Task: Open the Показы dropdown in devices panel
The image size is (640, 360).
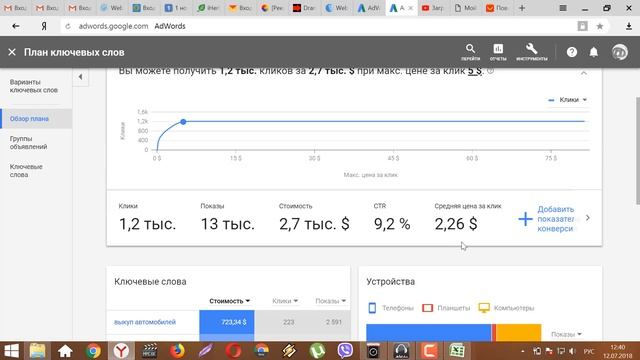Action: click(567, 334)
